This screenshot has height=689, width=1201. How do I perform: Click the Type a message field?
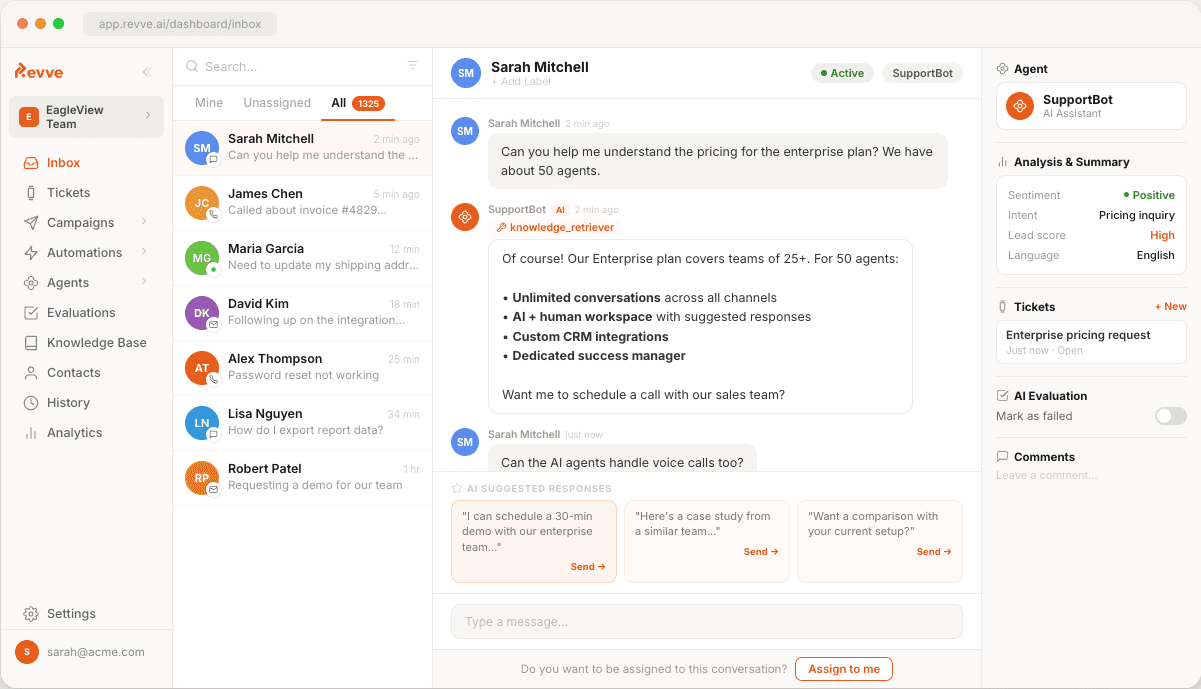(x=706, y=622)
